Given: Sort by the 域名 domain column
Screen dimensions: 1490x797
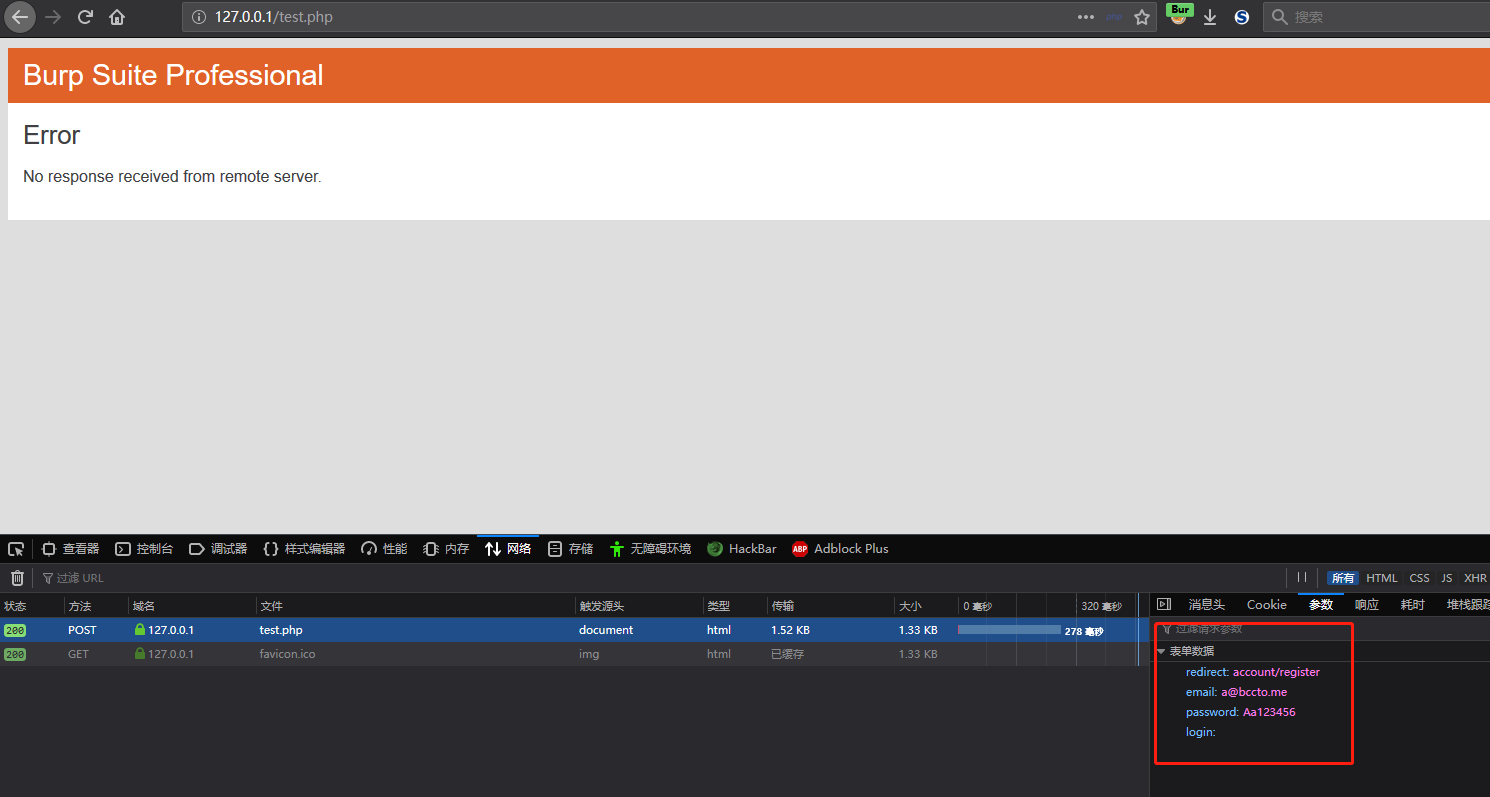Looking at the screenshot, I should tap(192, 606).
